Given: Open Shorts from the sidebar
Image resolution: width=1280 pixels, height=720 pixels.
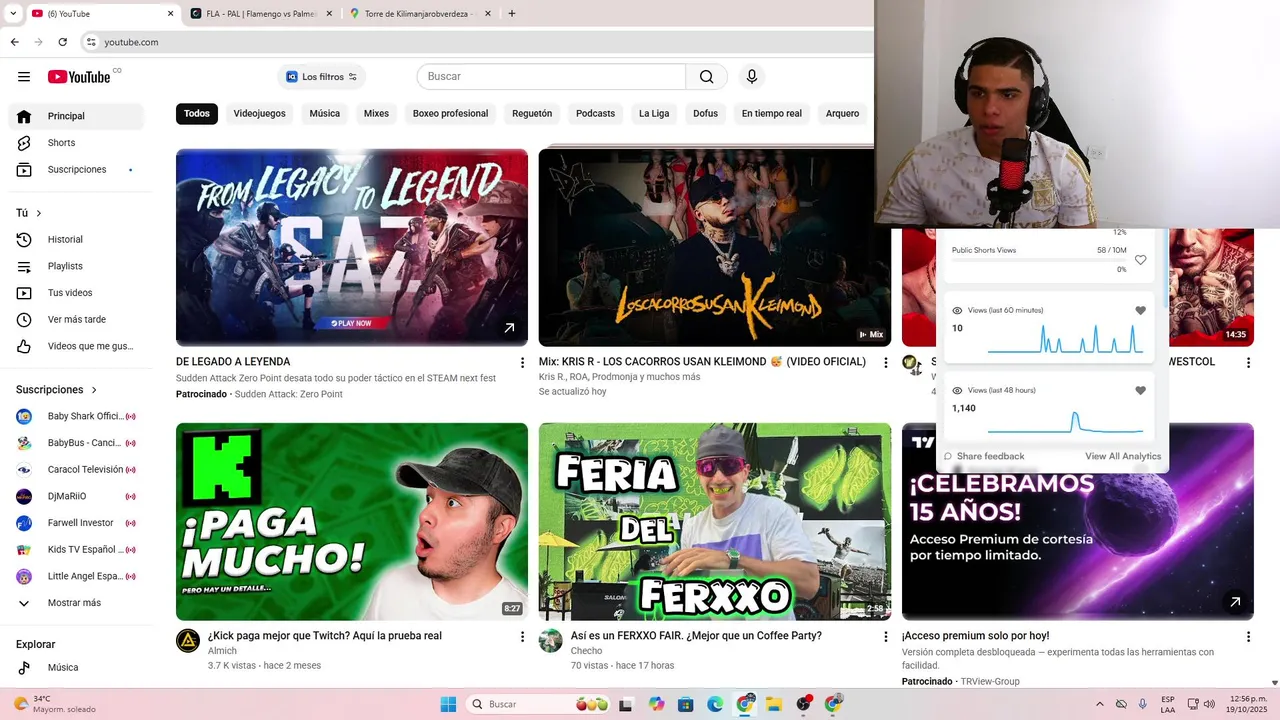Looking at the screenshot, I should click(76, 143).
